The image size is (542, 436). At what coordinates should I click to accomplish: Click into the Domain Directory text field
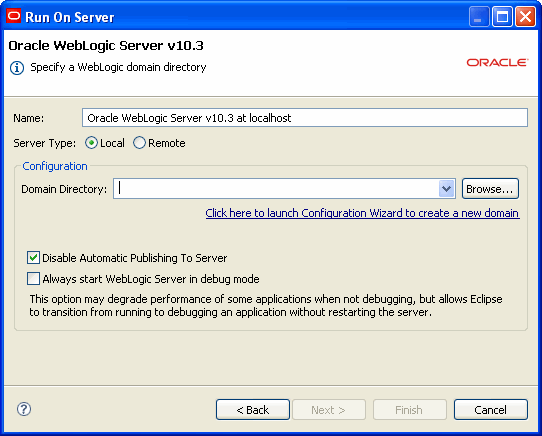(x=277, y=189)
